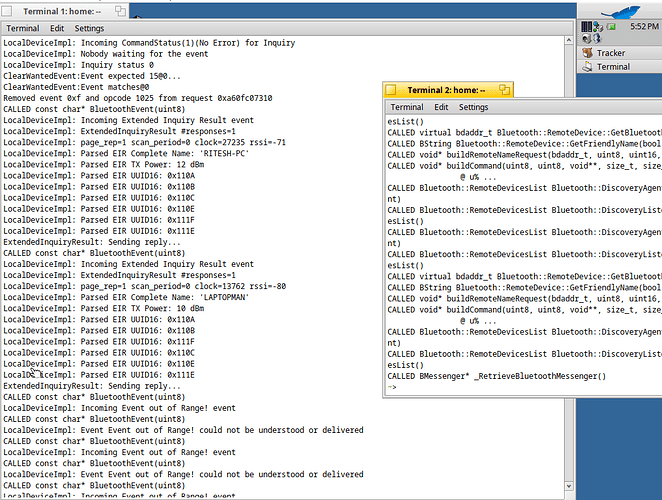Open Edit menu in Terminal 2
The height and width of the screenshot is (500, 662).
441,107
